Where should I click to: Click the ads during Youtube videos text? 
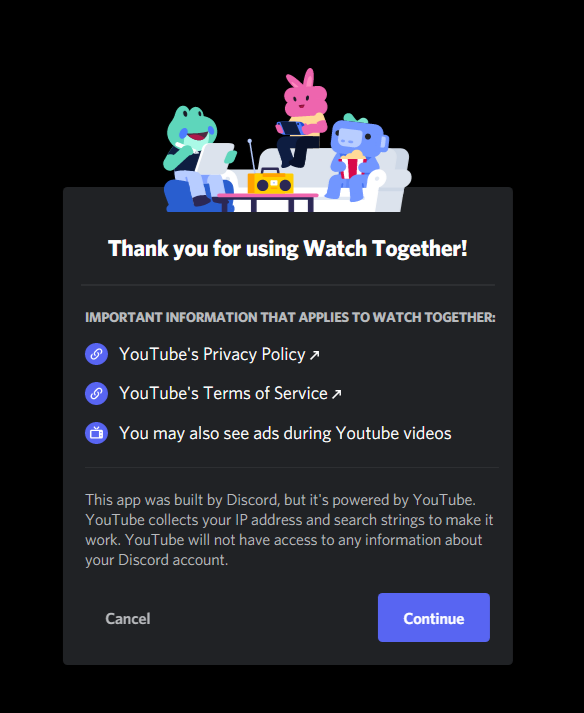point(285,433)
